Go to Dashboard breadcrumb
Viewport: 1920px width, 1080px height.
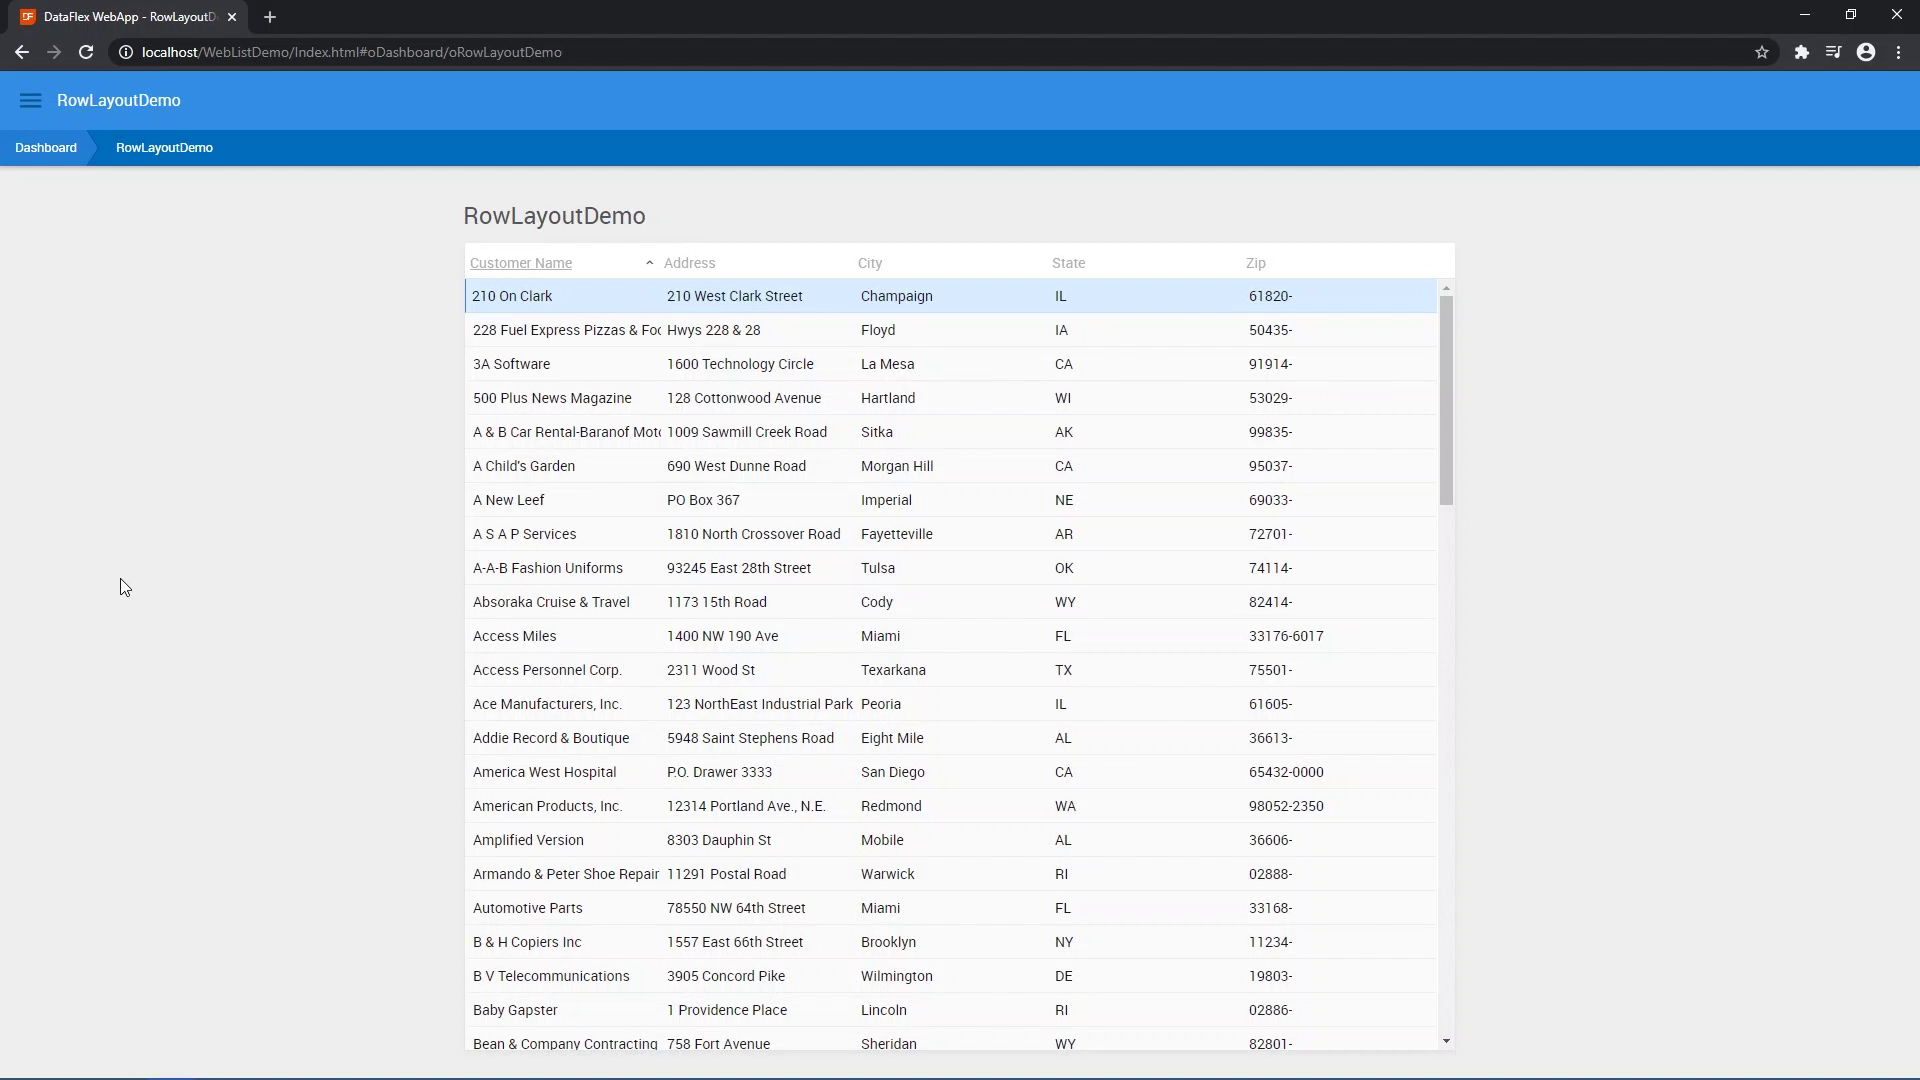click(x=46, y=148)
